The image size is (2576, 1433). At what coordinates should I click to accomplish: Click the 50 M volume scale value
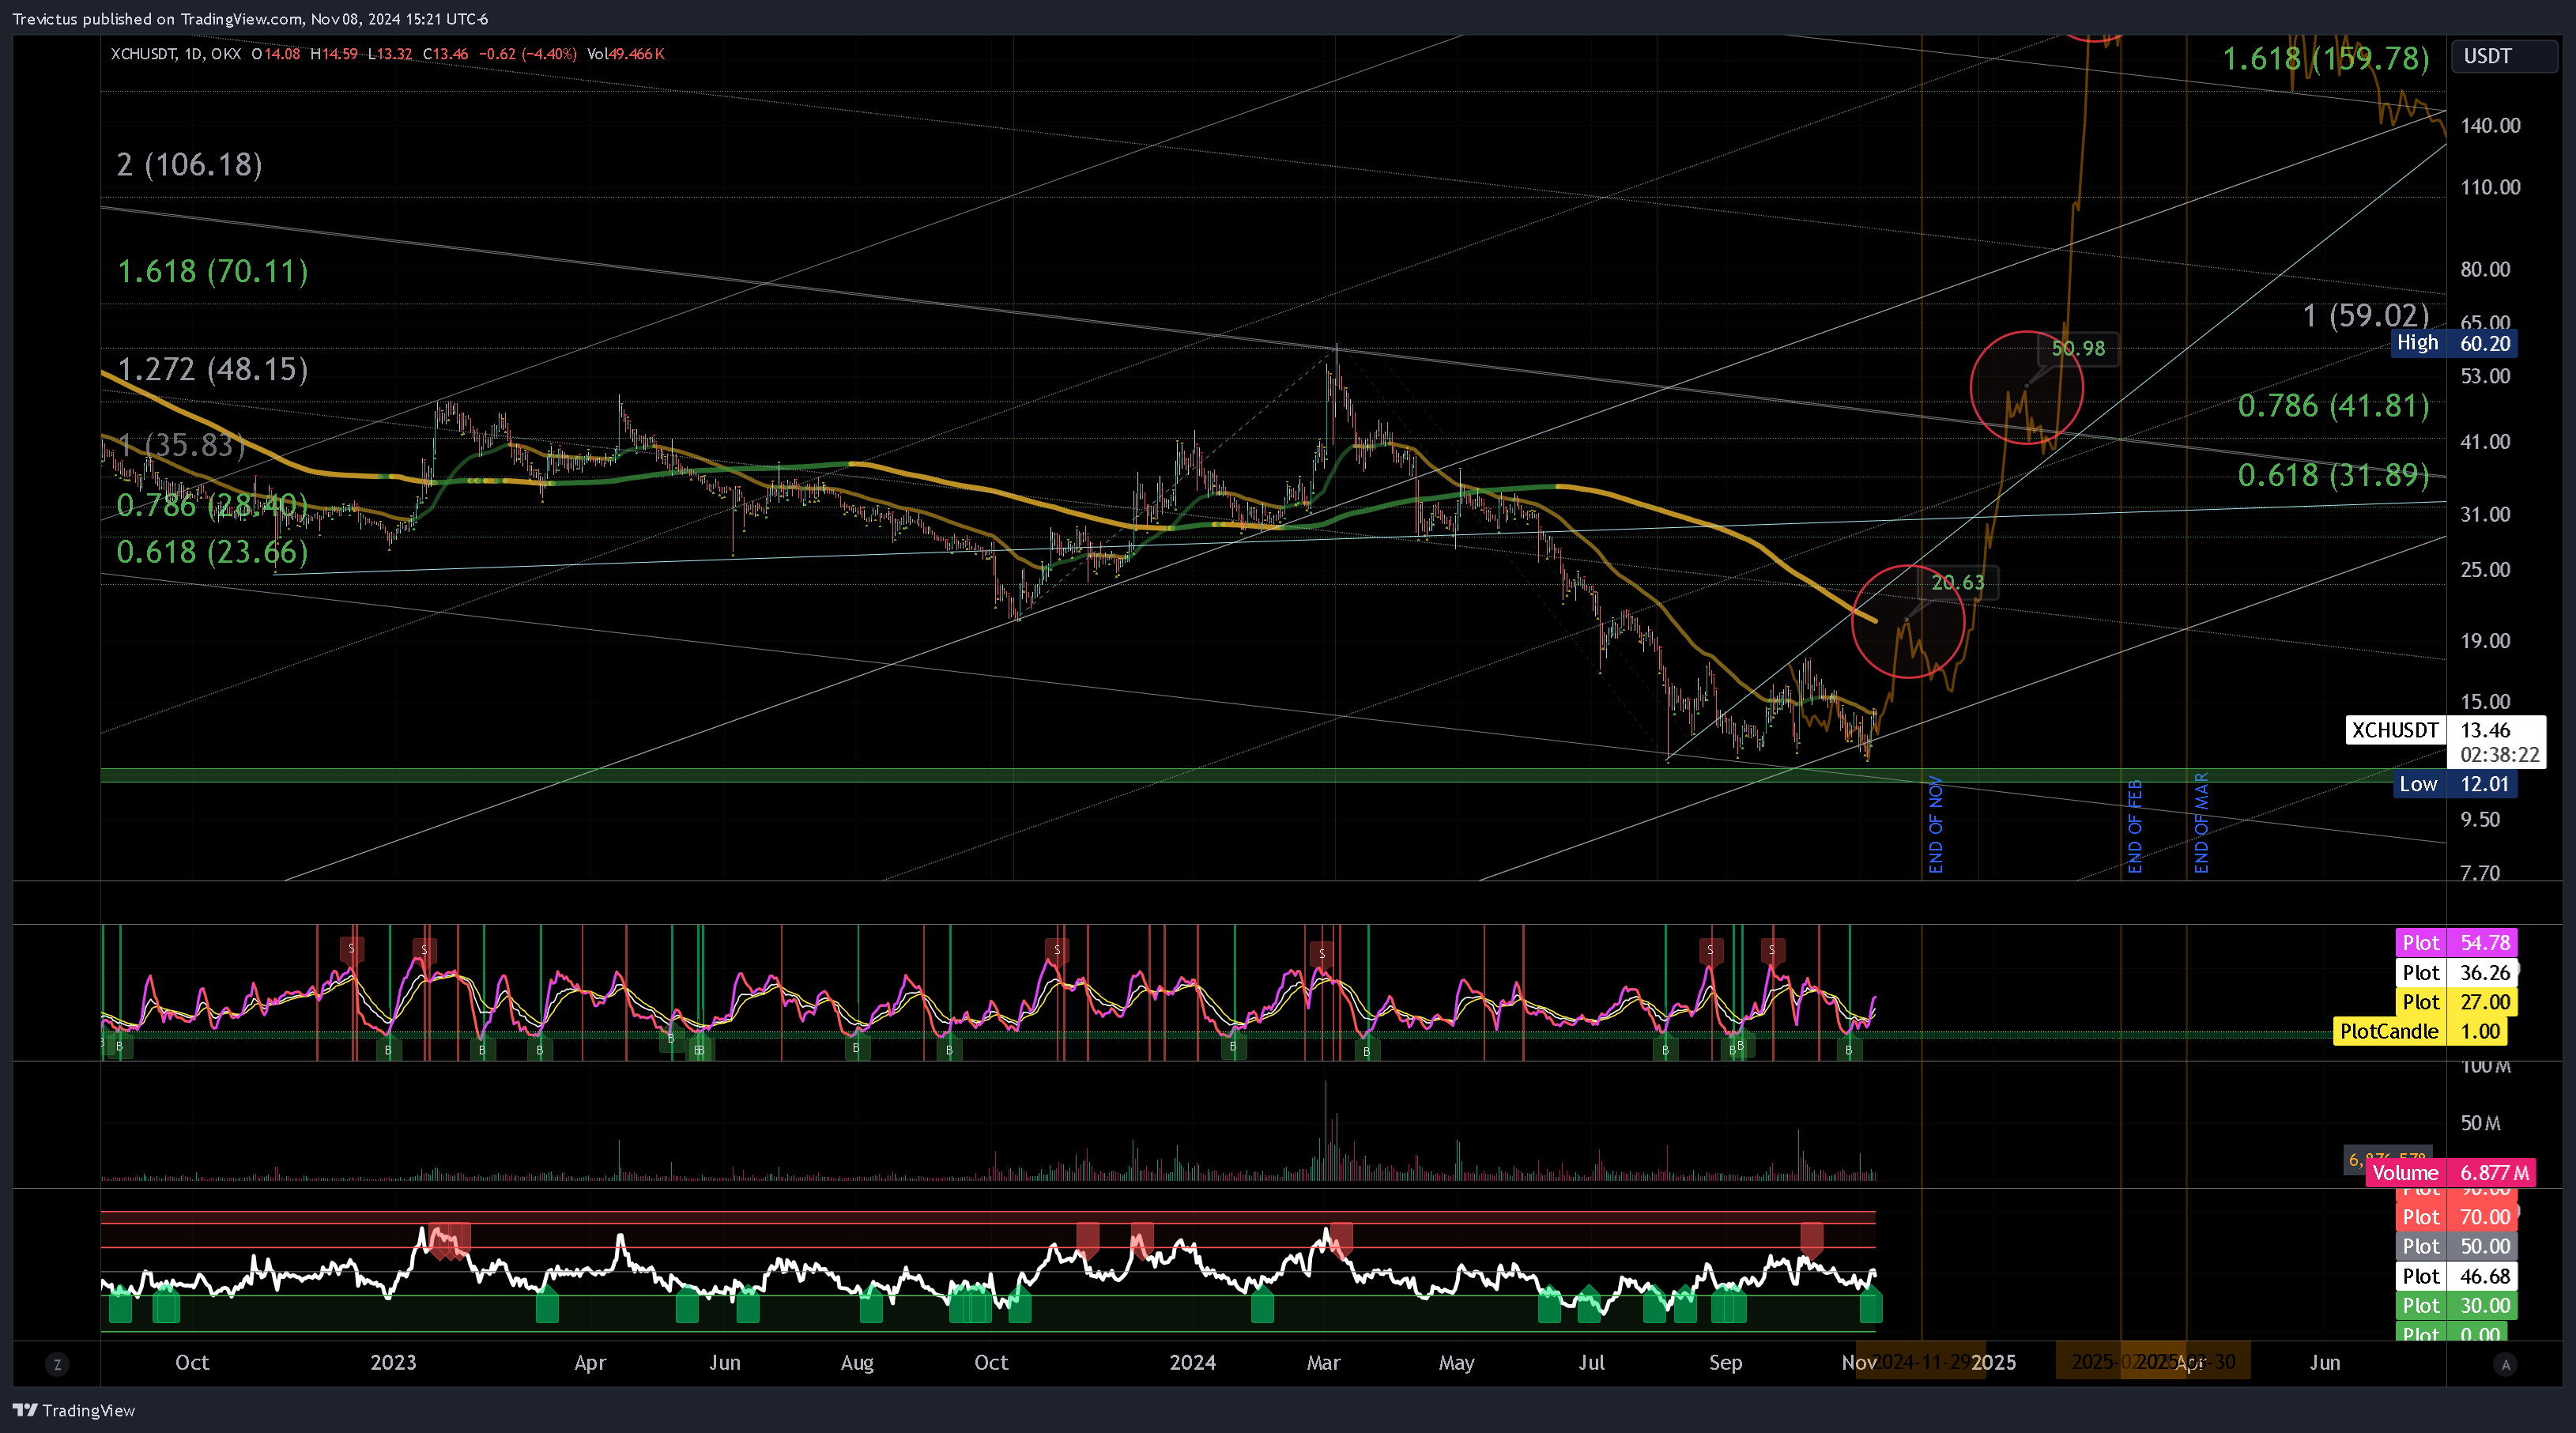coord(2480,1123)
